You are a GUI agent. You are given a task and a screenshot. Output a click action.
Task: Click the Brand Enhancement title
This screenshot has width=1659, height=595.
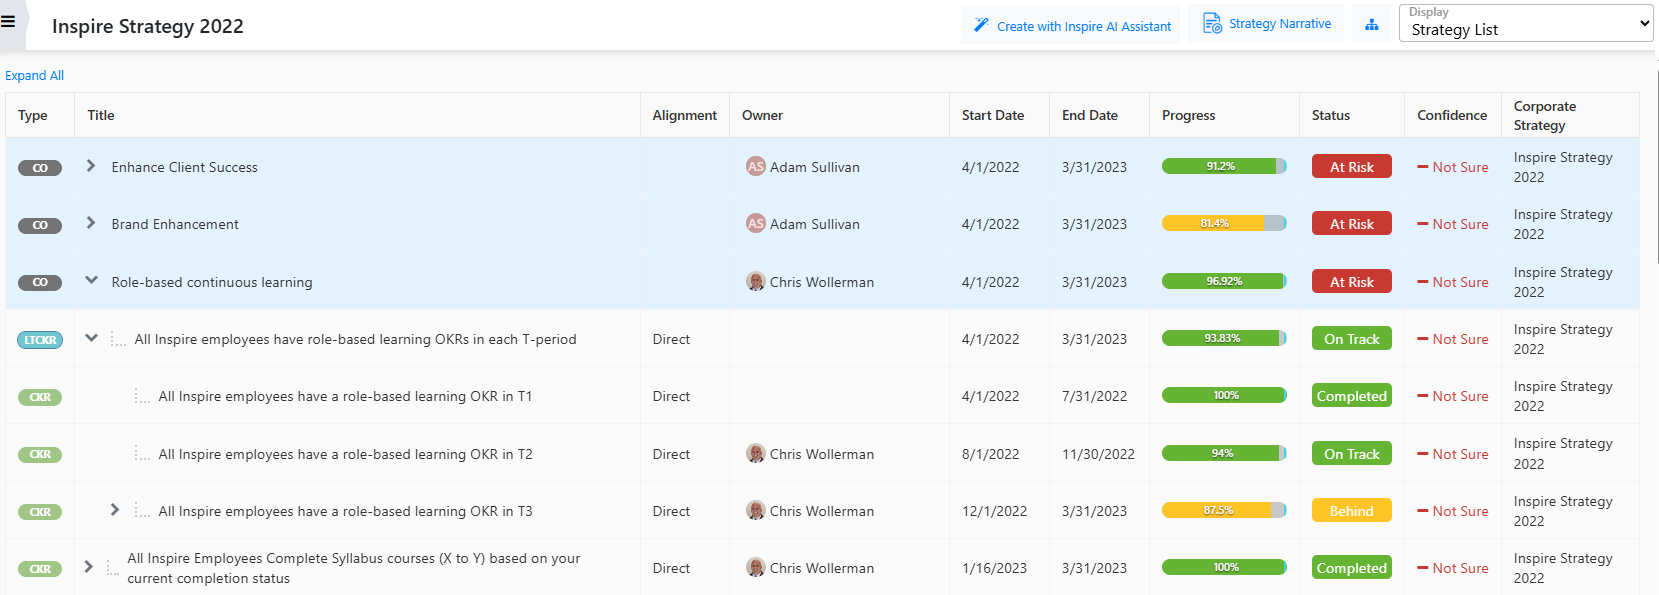point(175,225)
